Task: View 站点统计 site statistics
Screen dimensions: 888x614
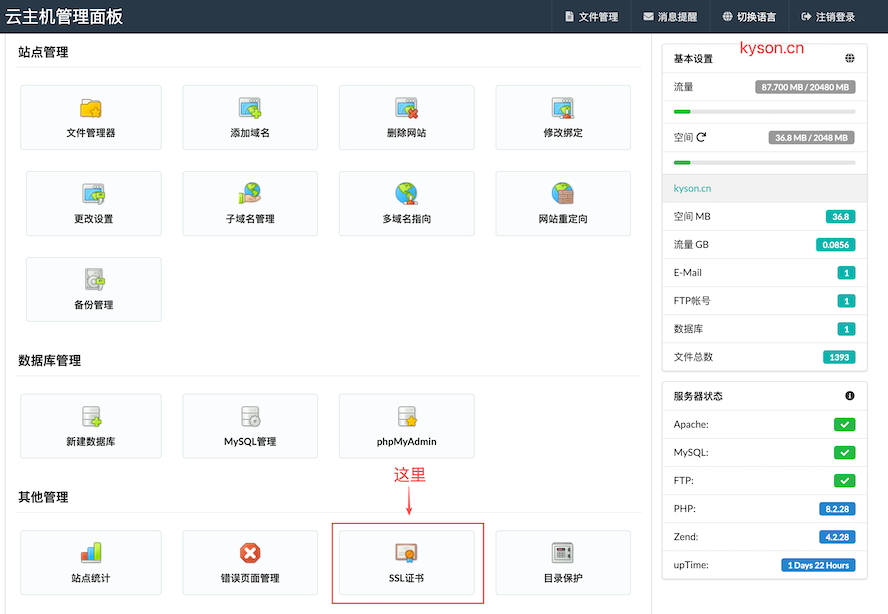Action: coord(90,562)
